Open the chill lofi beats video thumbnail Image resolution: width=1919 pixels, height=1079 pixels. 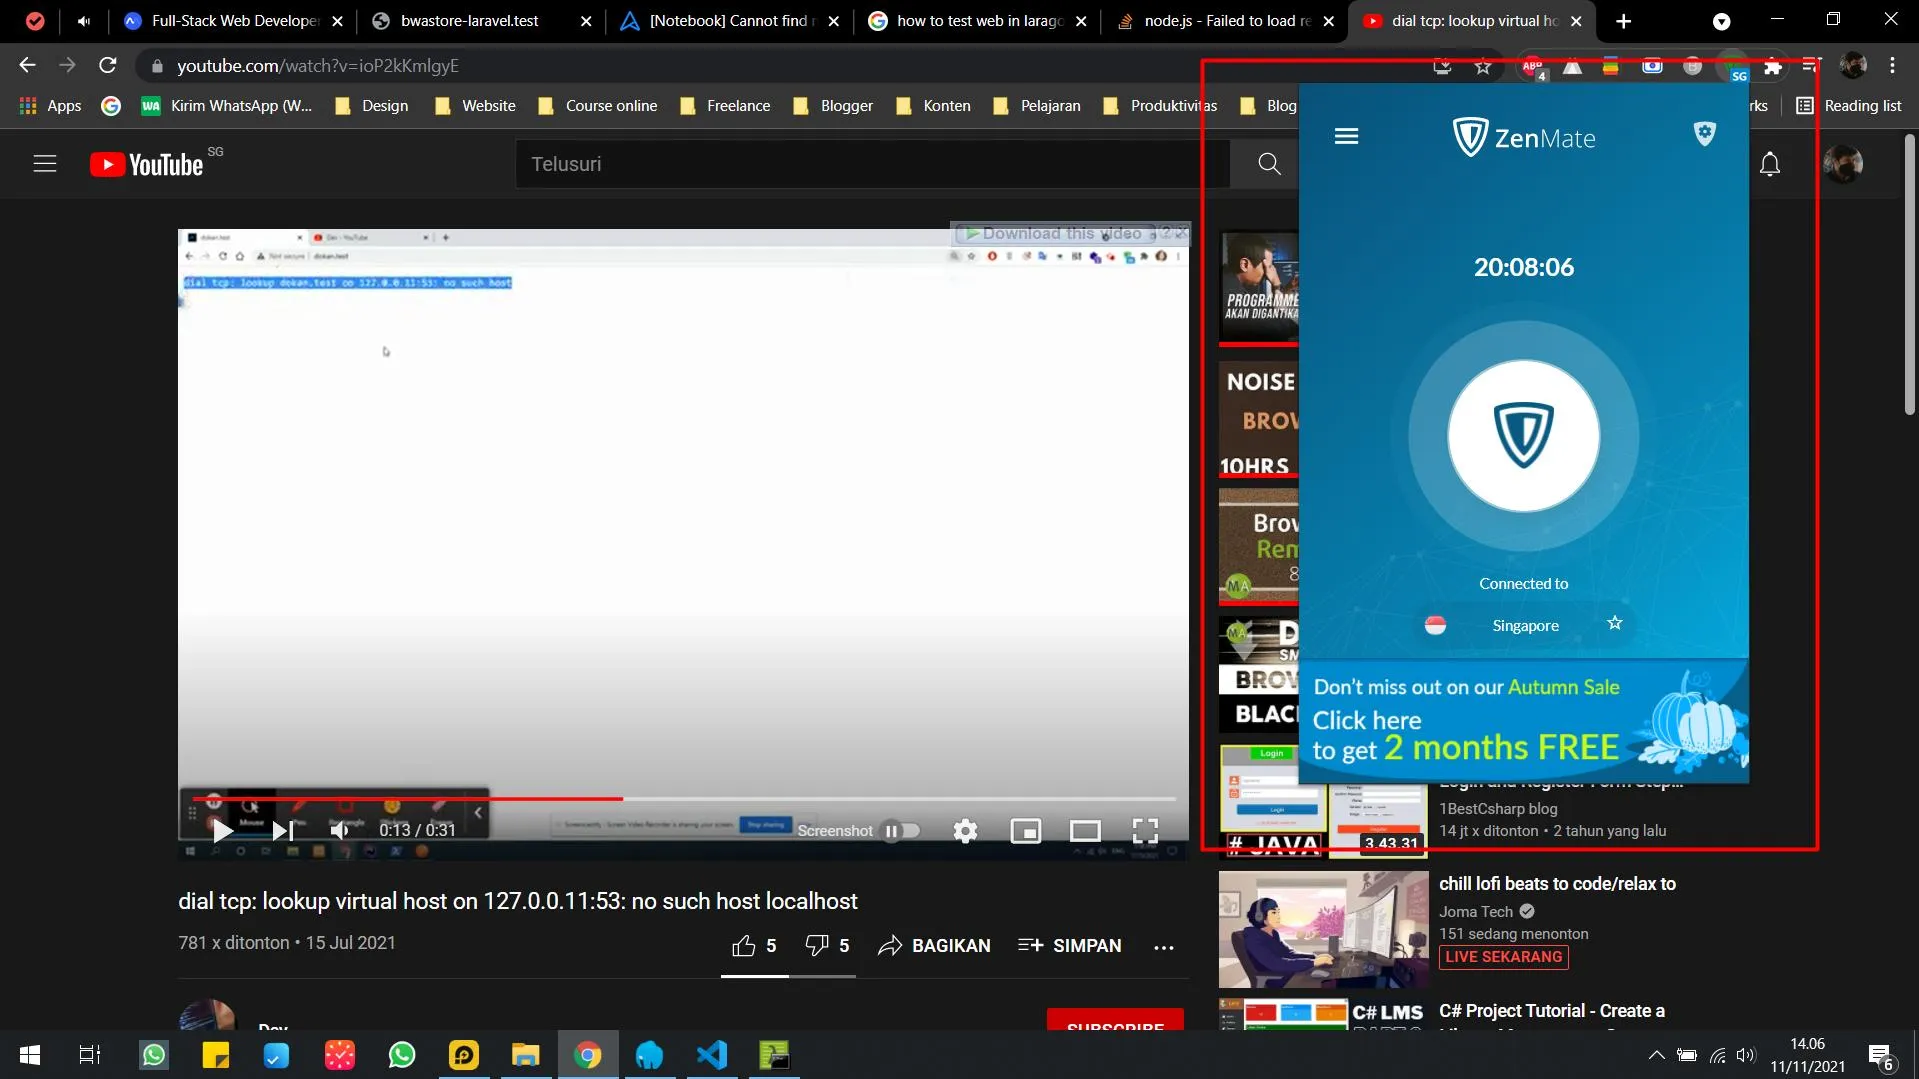click(1323, 929)
